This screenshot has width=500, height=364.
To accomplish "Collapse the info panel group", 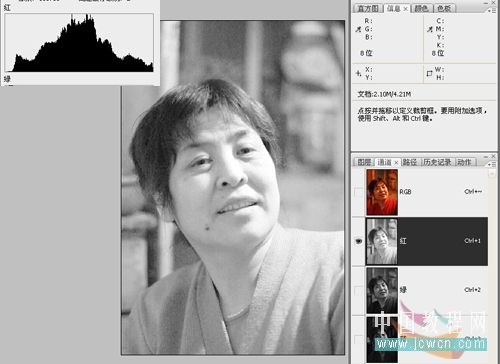I will click(485, 2).
